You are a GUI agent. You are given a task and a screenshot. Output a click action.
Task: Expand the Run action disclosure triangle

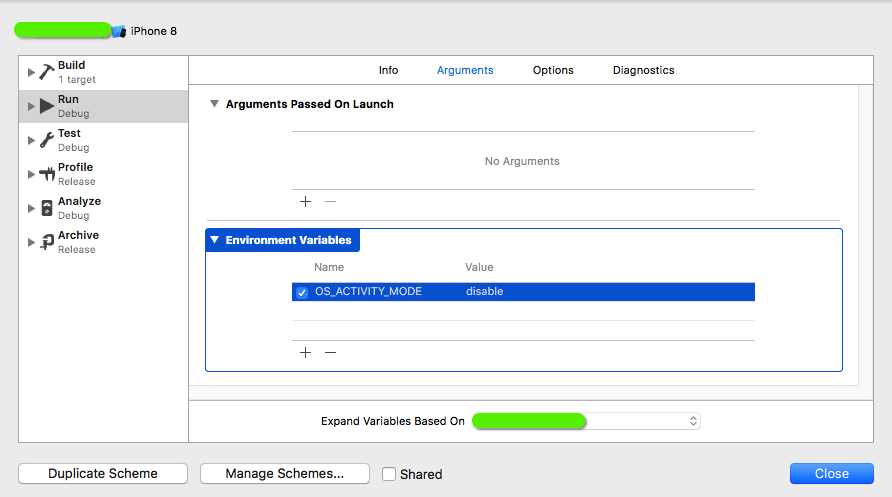coord(31,106)
